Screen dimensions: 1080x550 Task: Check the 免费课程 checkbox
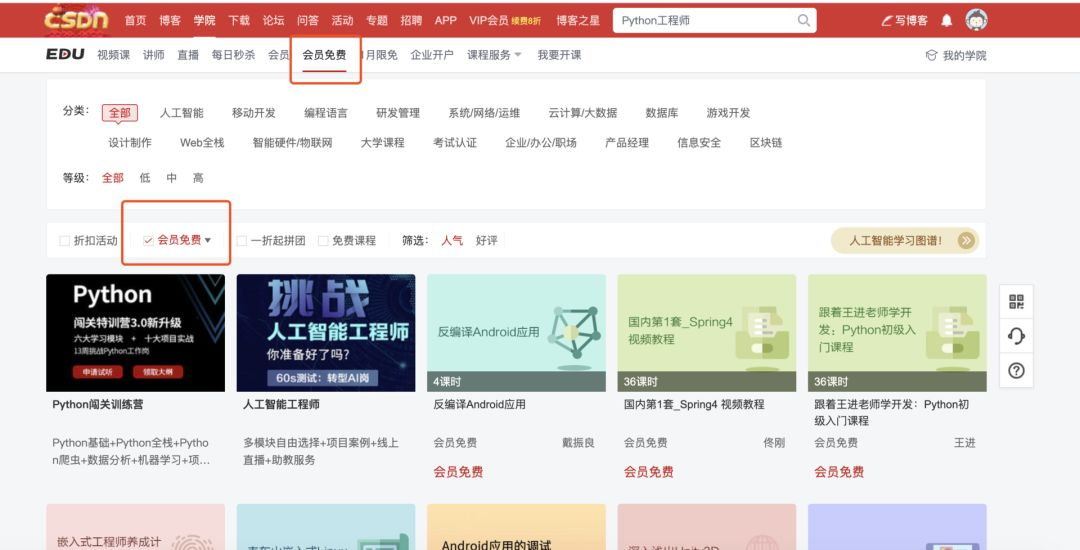point(322,241)
